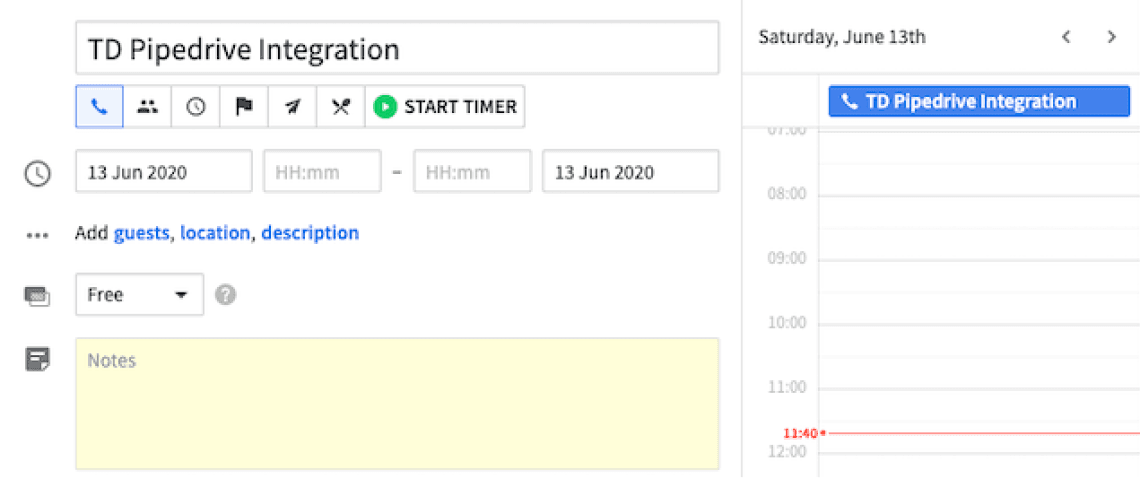Click the guests link
Screen dimensions: 1140x478
[143, 233]
